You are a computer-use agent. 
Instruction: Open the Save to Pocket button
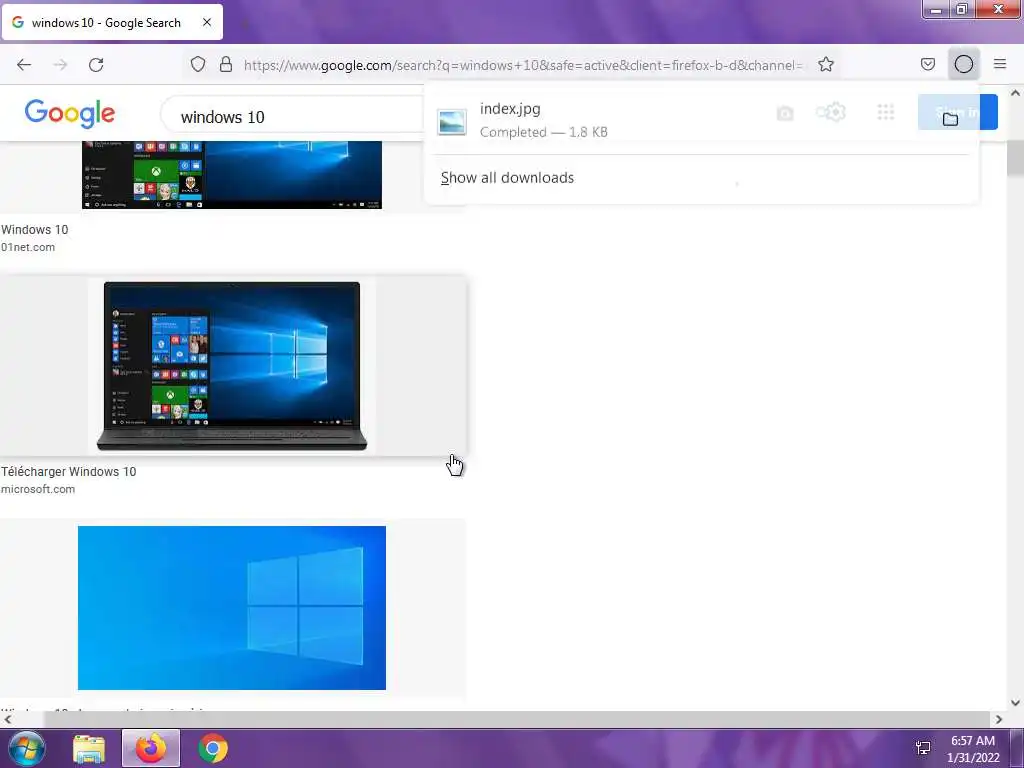pos(928,64)
